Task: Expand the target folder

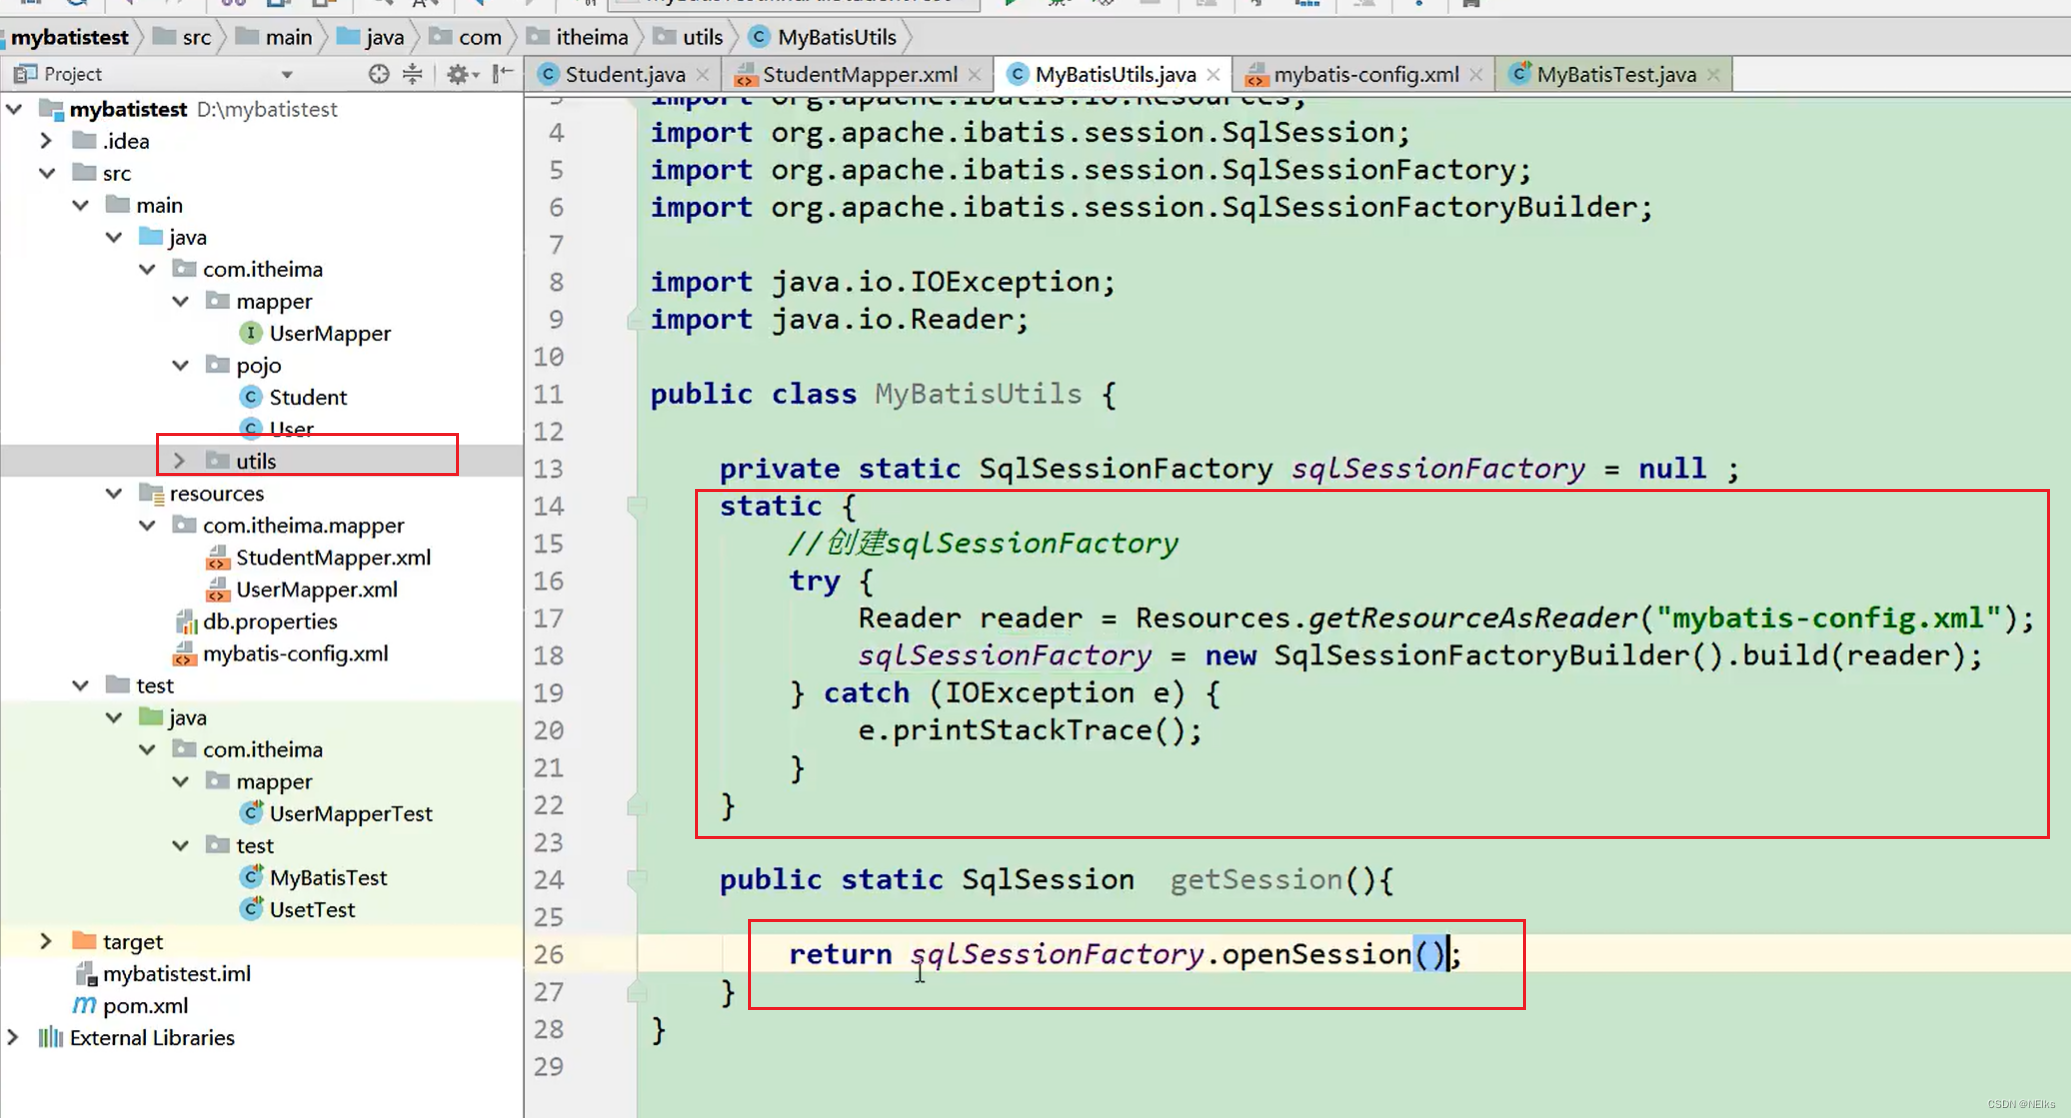Action: [46, 941]
